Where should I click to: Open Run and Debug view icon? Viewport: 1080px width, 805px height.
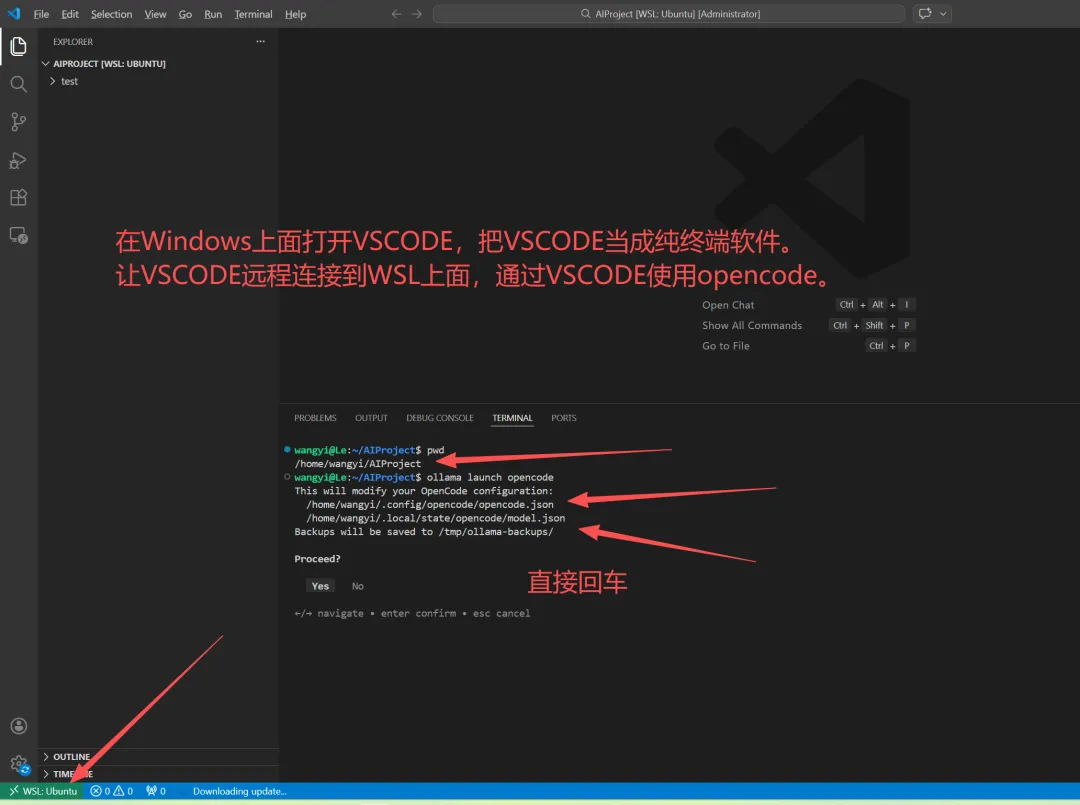[19, 160]
